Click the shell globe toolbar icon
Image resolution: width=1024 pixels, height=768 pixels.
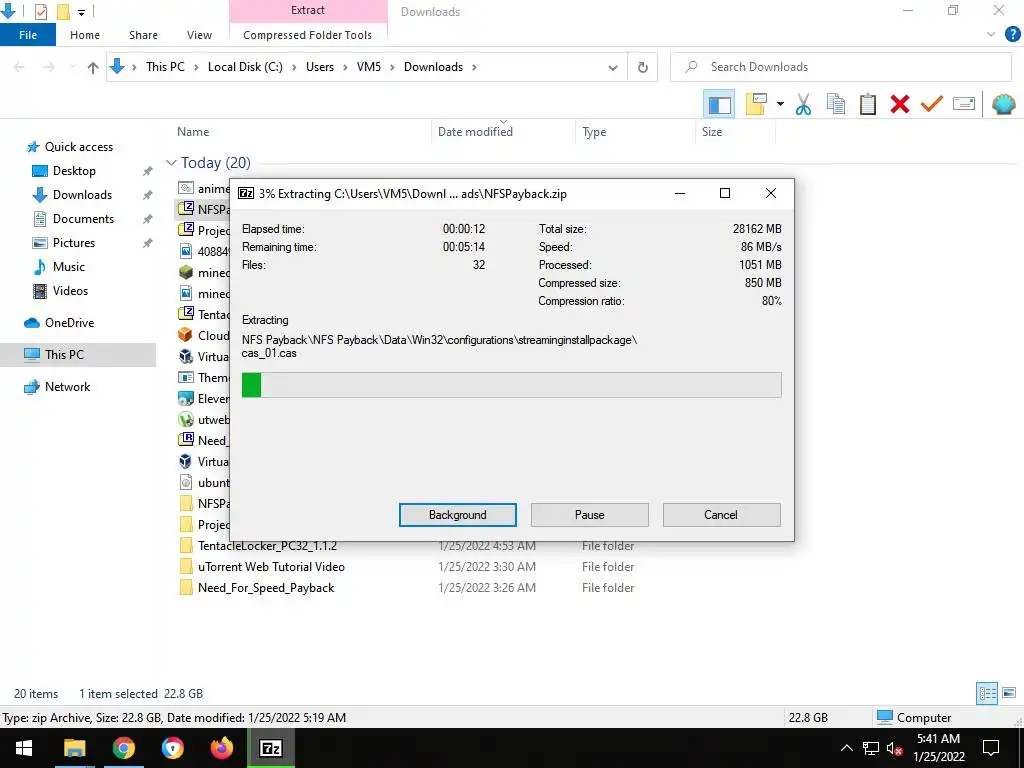tap(1003, 104)
